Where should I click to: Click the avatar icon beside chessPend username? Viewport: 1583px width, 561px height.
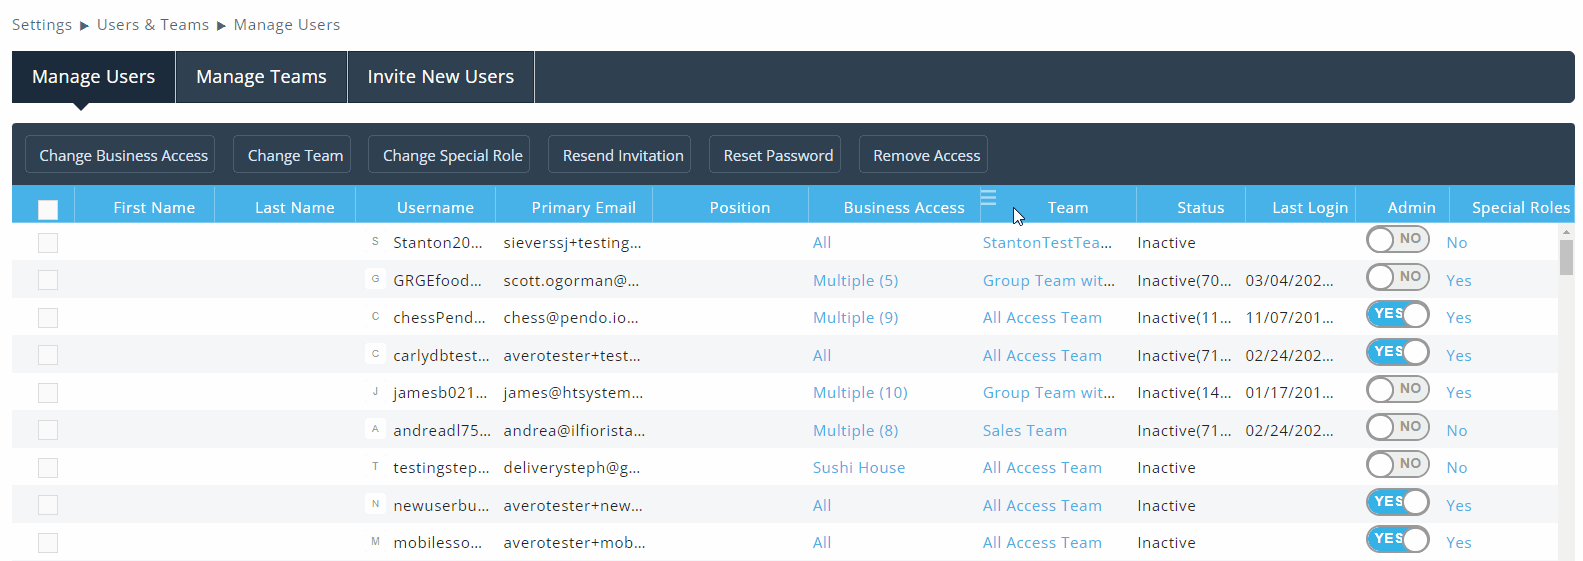click(375, 317)
